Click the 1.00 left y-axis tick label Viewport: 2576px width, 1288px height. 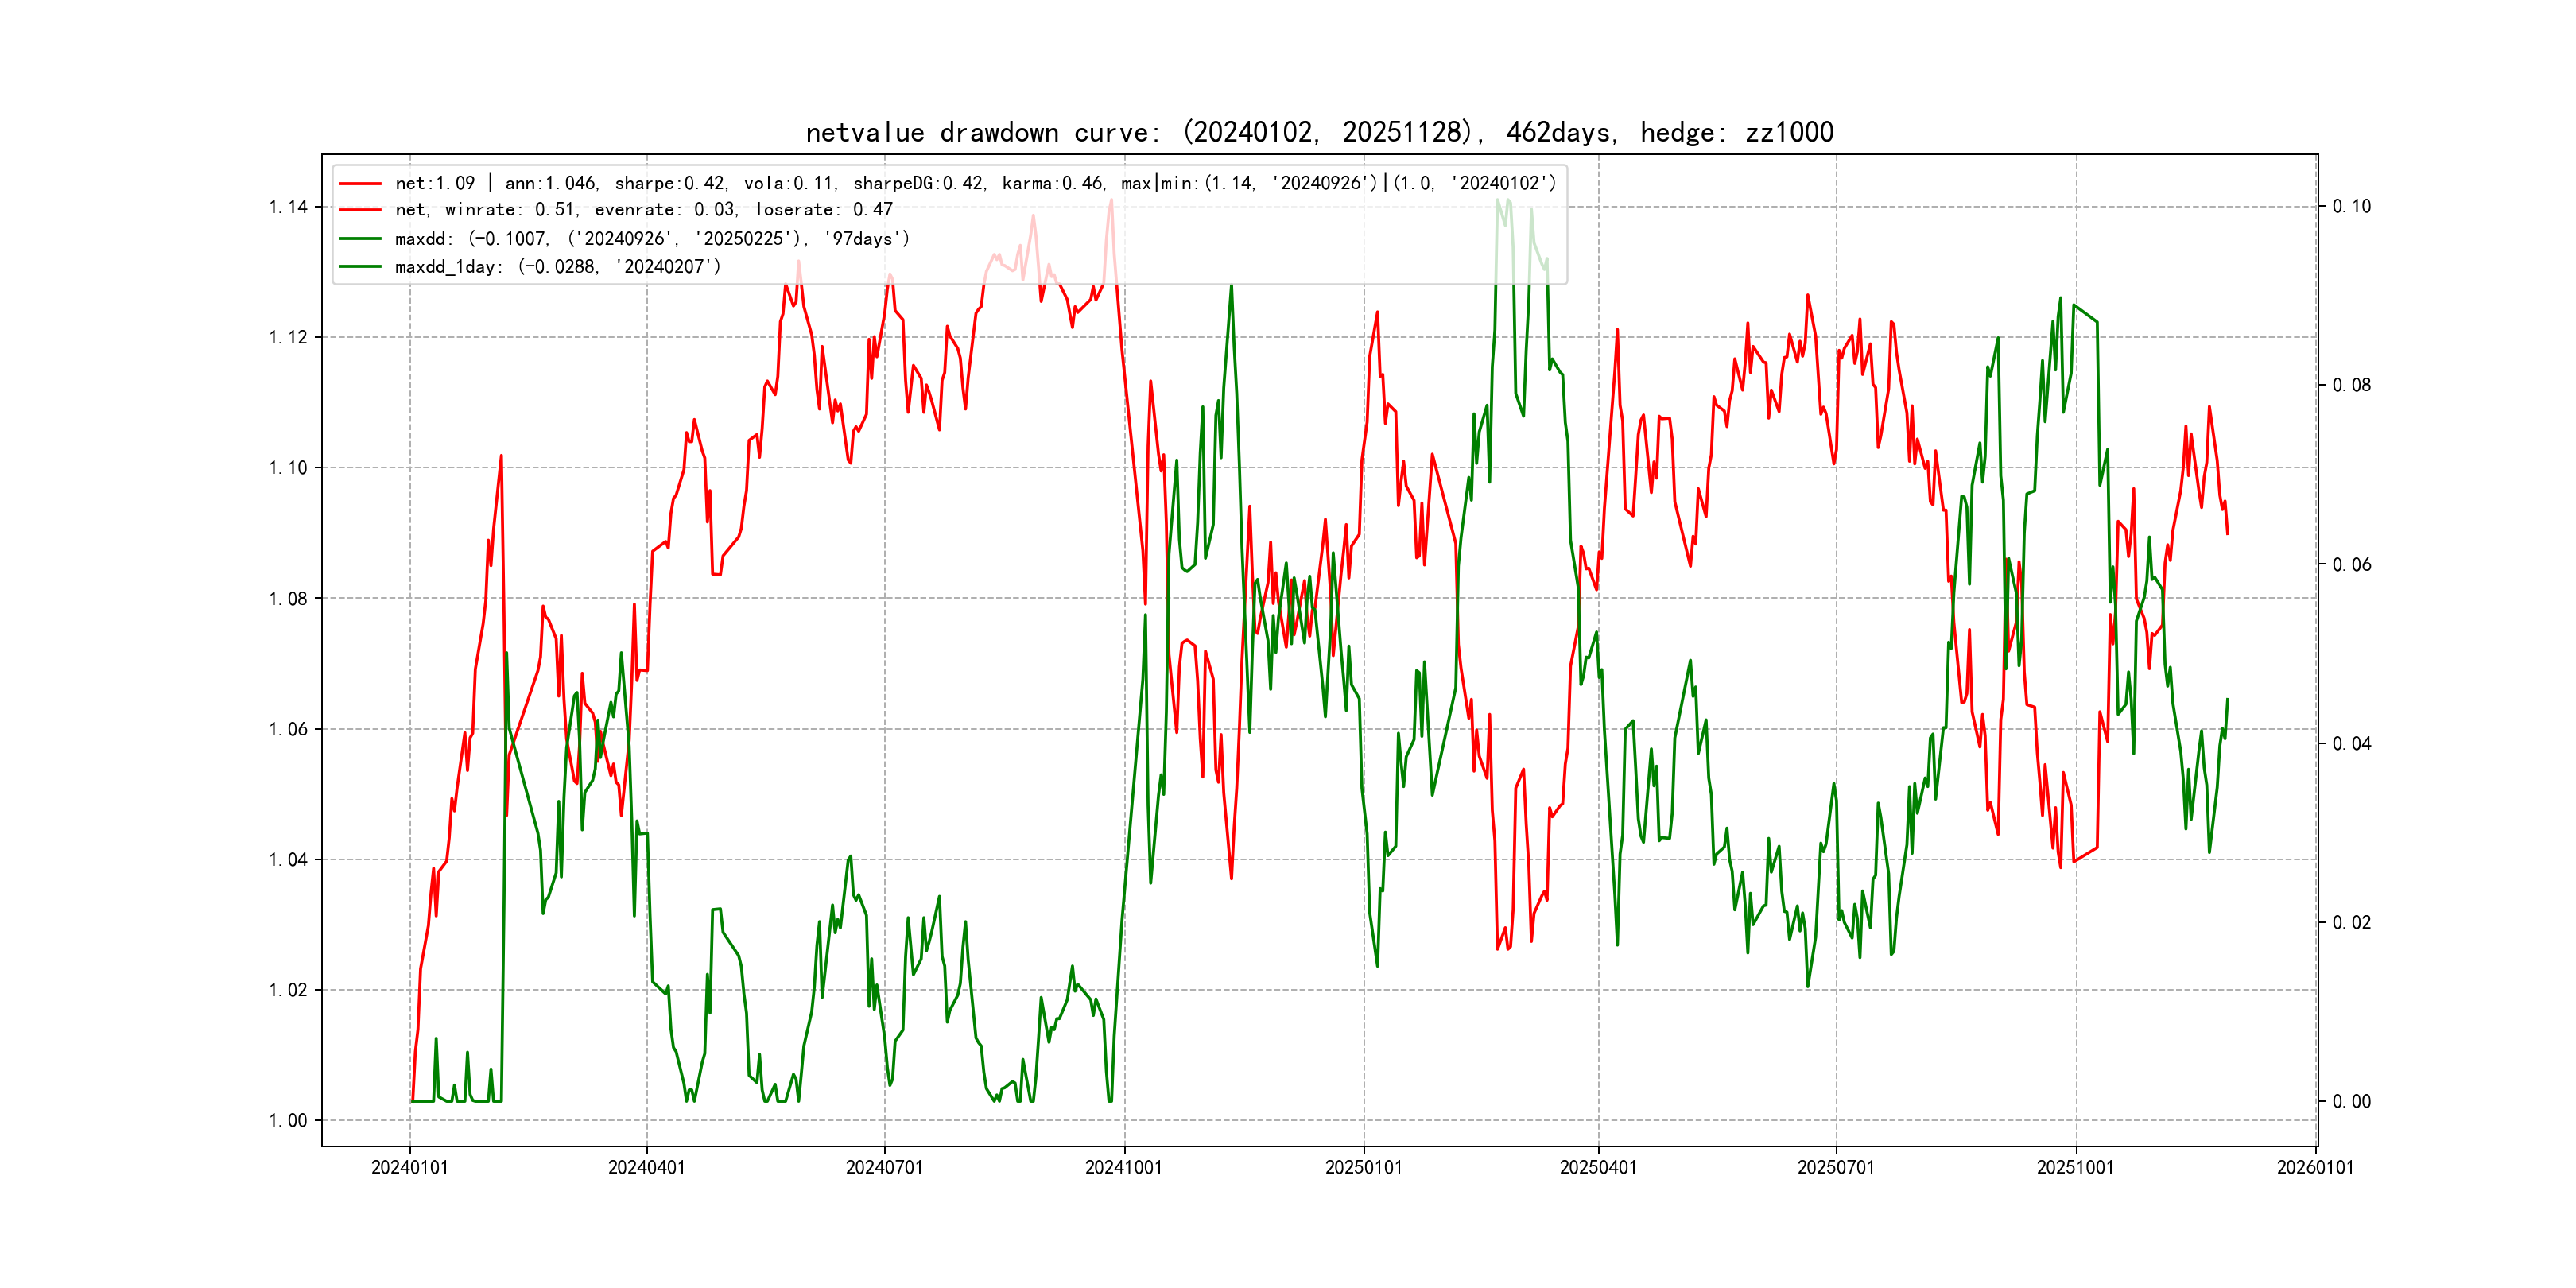click(288, 1121)
